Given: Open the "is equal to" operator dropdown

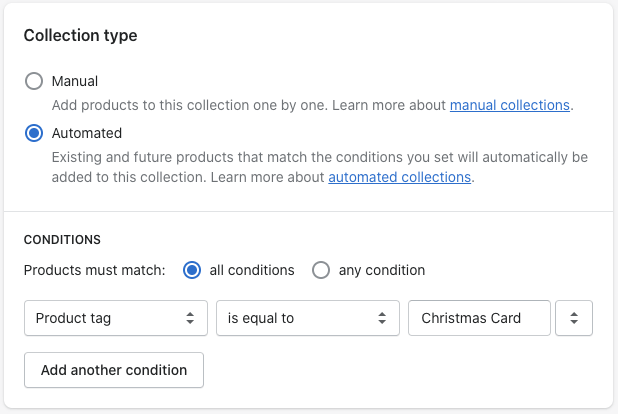Looking at the screenshot, I should [x=307, y=318].
